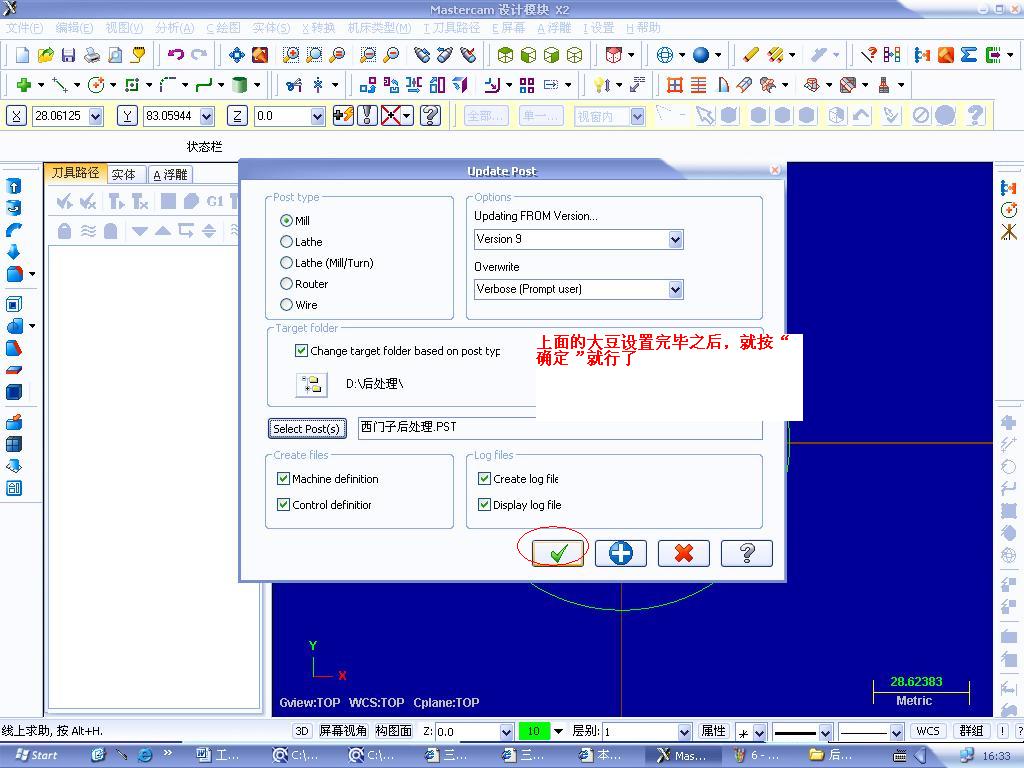Toggle Change target folder based on post type

point(301,351)
